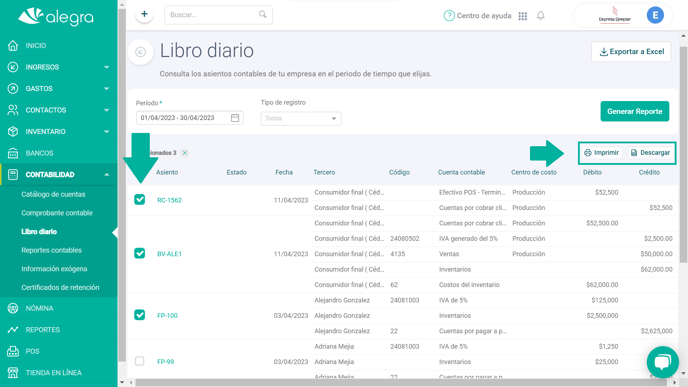Click the Contabilidad sidebar icon
Image resolution: width=688 pixels, height=387 pixels.
coord(13,175)
